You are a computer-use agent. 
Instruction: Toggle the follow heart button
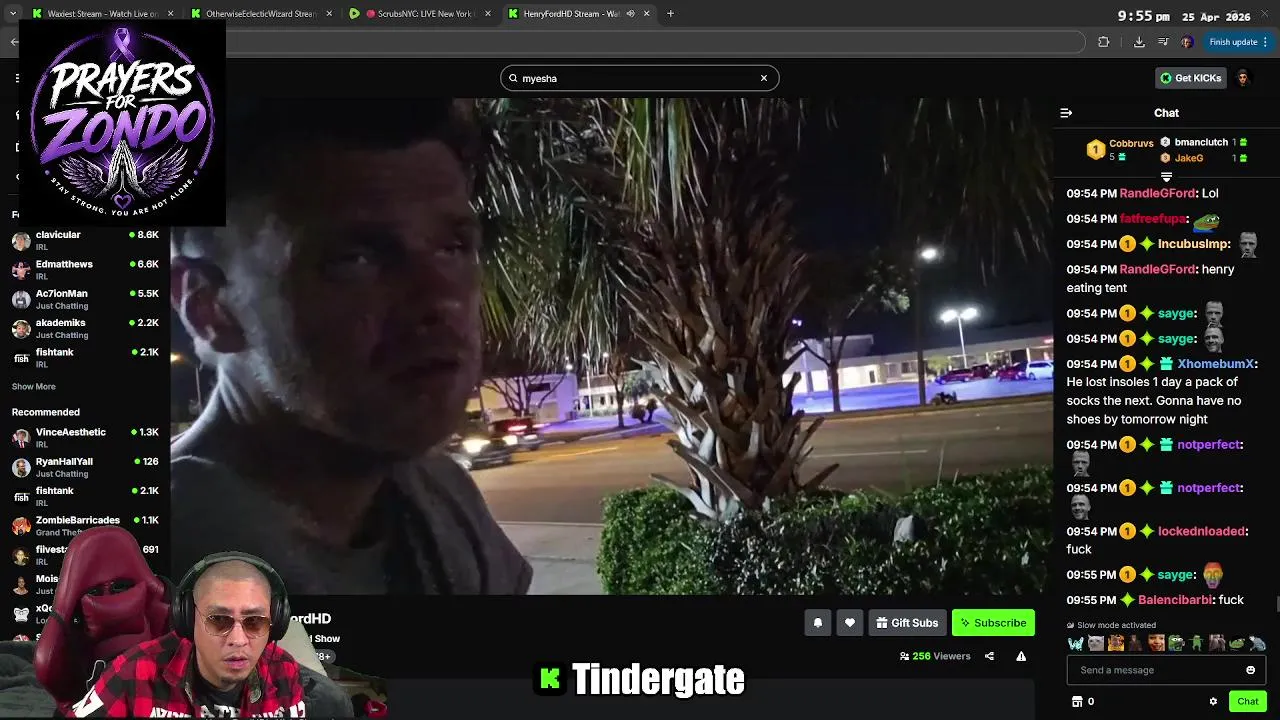pyautogui.click(x=850, y=623)
